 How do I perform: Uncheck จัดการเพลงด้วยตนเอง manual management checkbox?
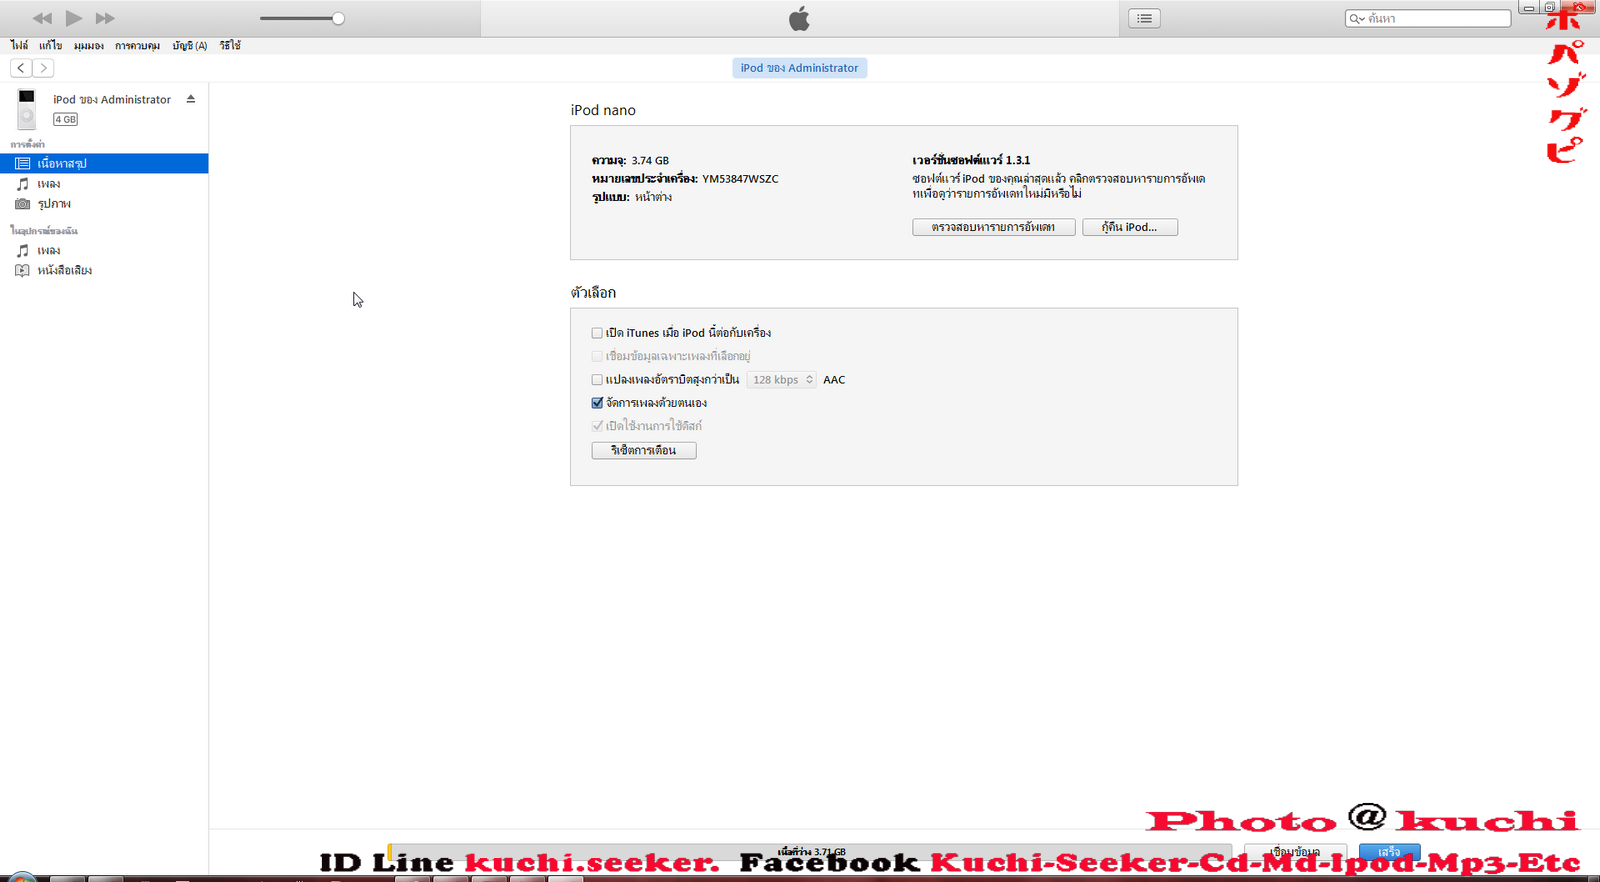point(597,403)
